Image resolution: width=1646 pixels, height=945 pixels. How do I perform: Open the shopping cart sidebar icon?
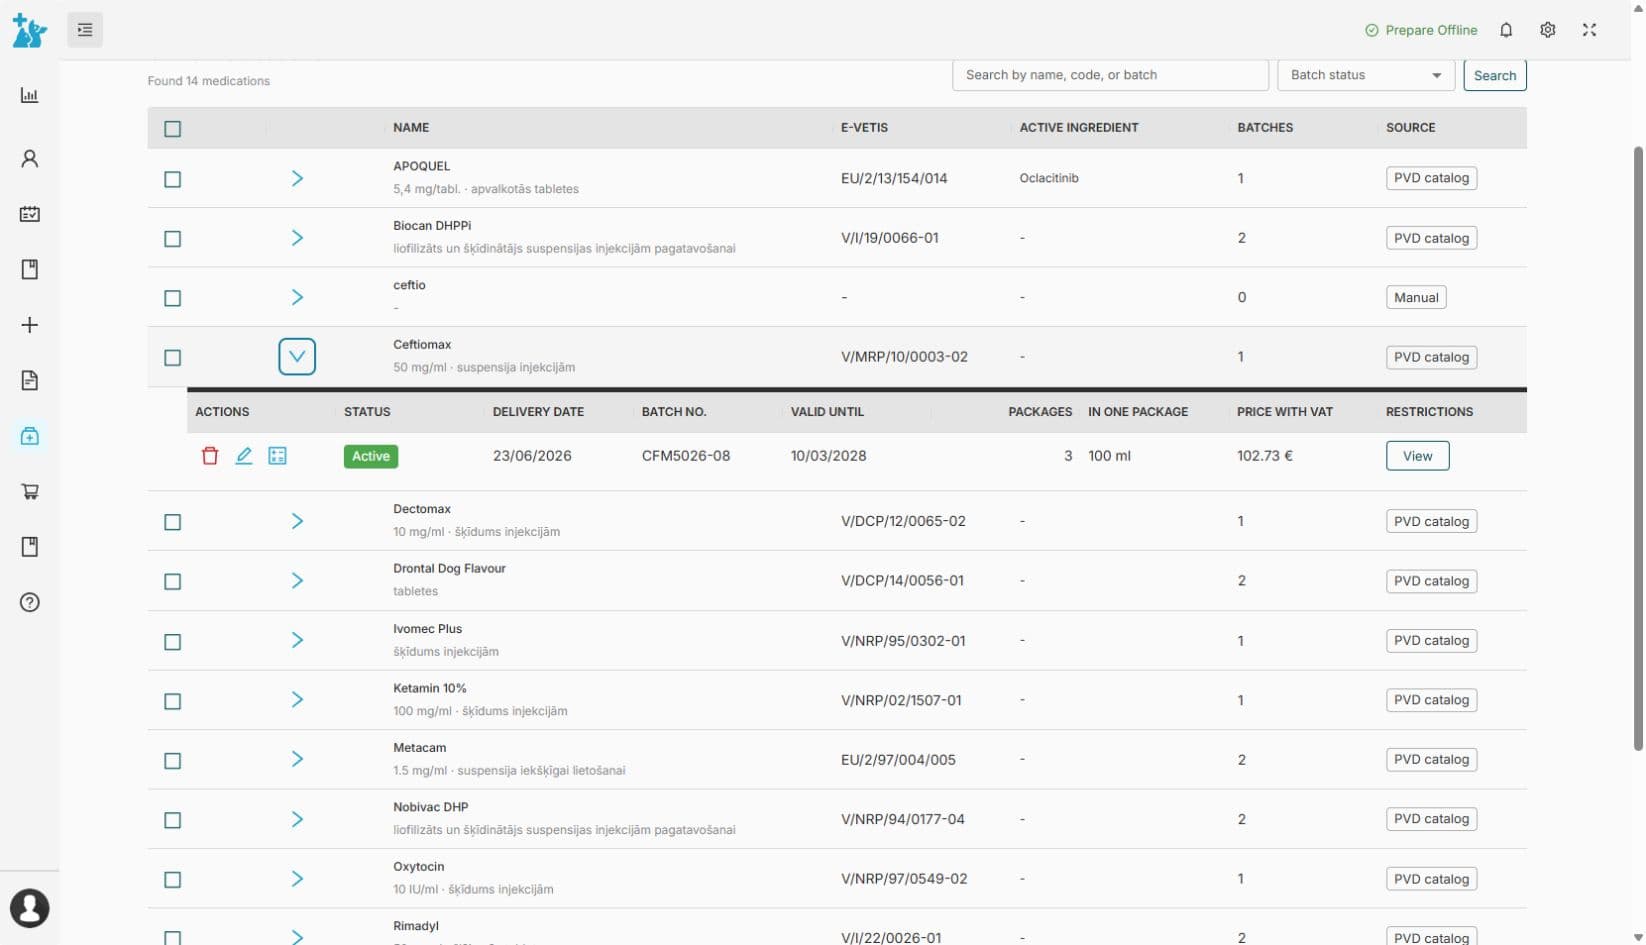(x=30, y=491)
